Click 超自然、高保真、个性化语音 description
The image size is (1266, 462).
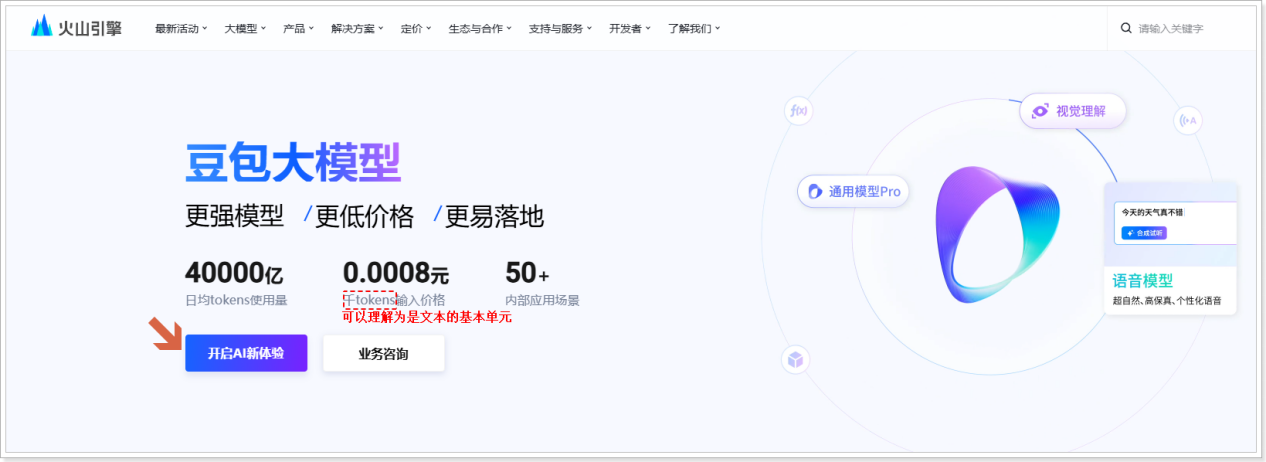pos(1167,301)
